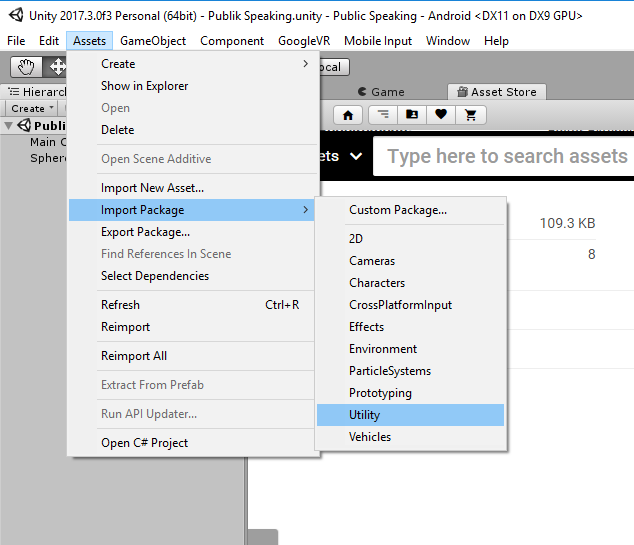The image size is (634, 545).
Task: Import the Vehicles package
Action: coord(410,437)
